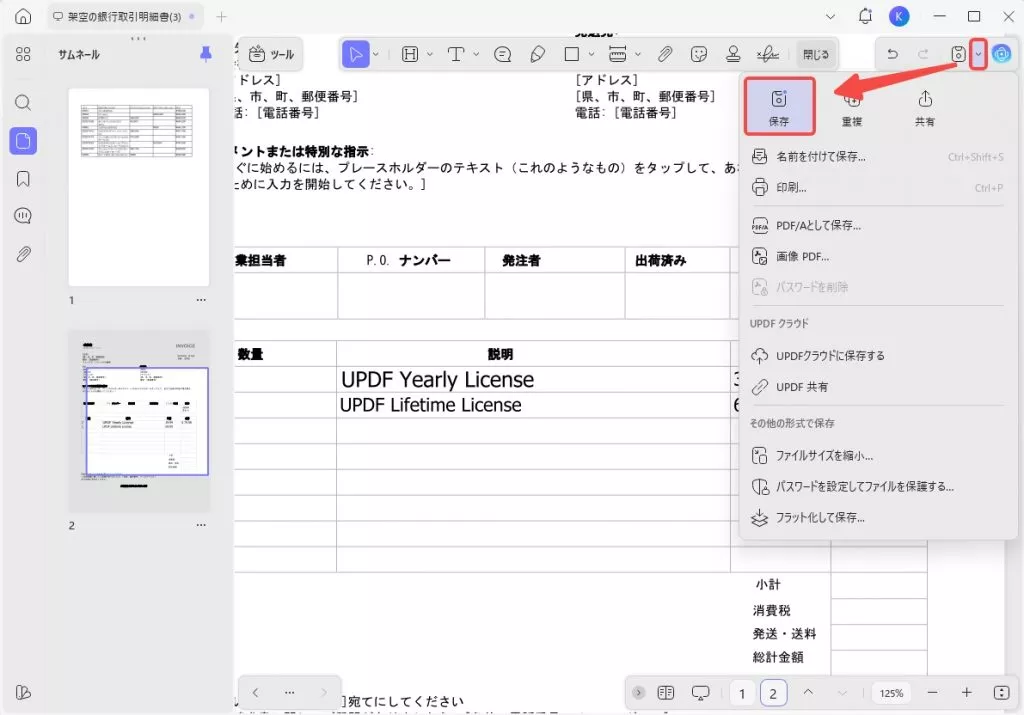Click UPDFクラウドに保存する option
Screen dimensions: 1024x715
tap(828, 355)
